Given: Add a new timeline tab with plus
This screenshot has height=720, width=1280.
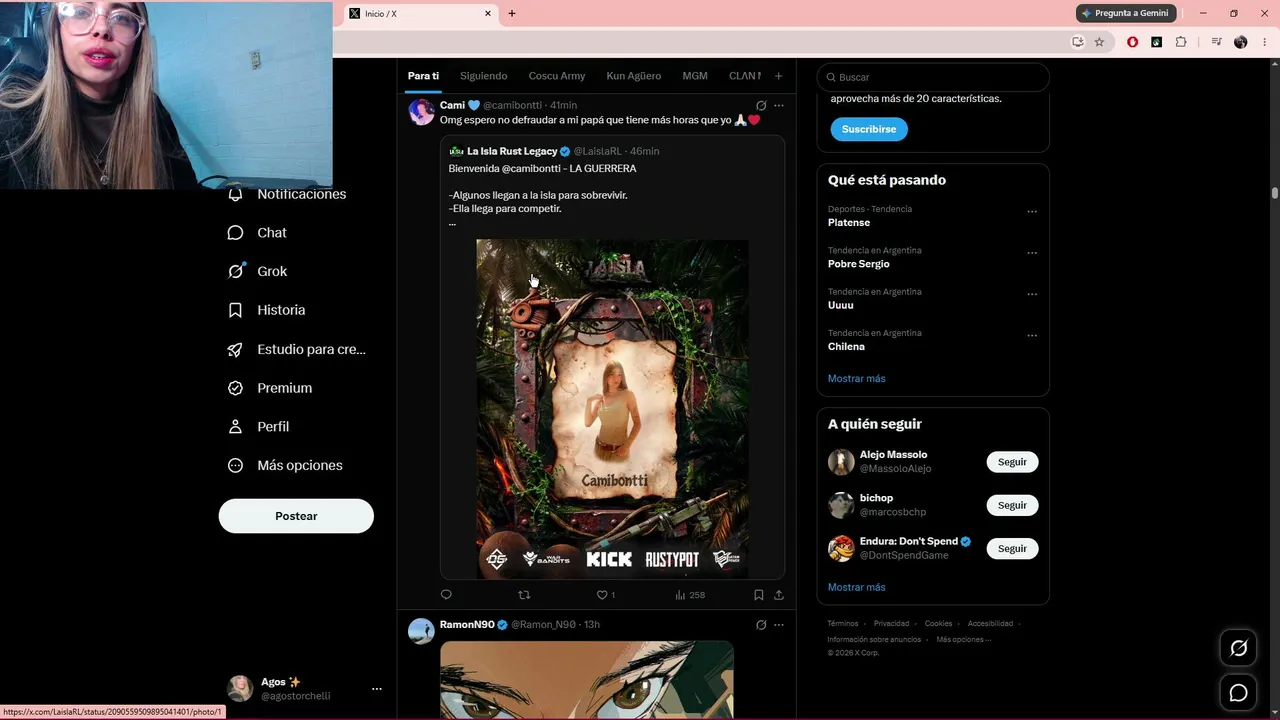Looking at the screenshot, I should tap(778, 76).
